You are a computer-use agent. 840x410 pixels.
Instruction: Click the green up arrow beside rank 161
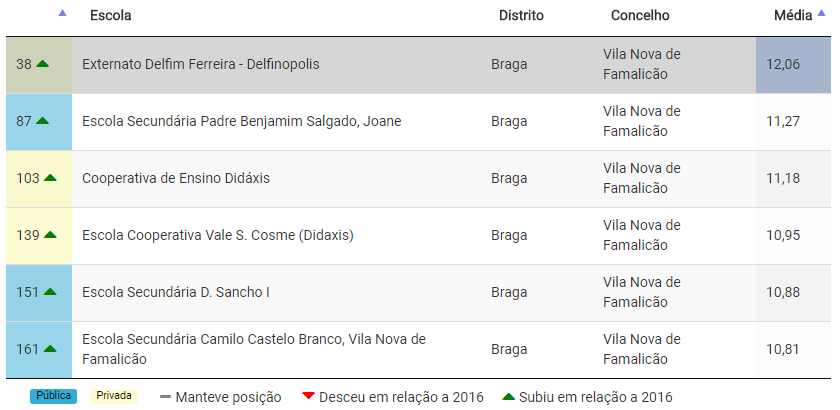coord(50,349)
